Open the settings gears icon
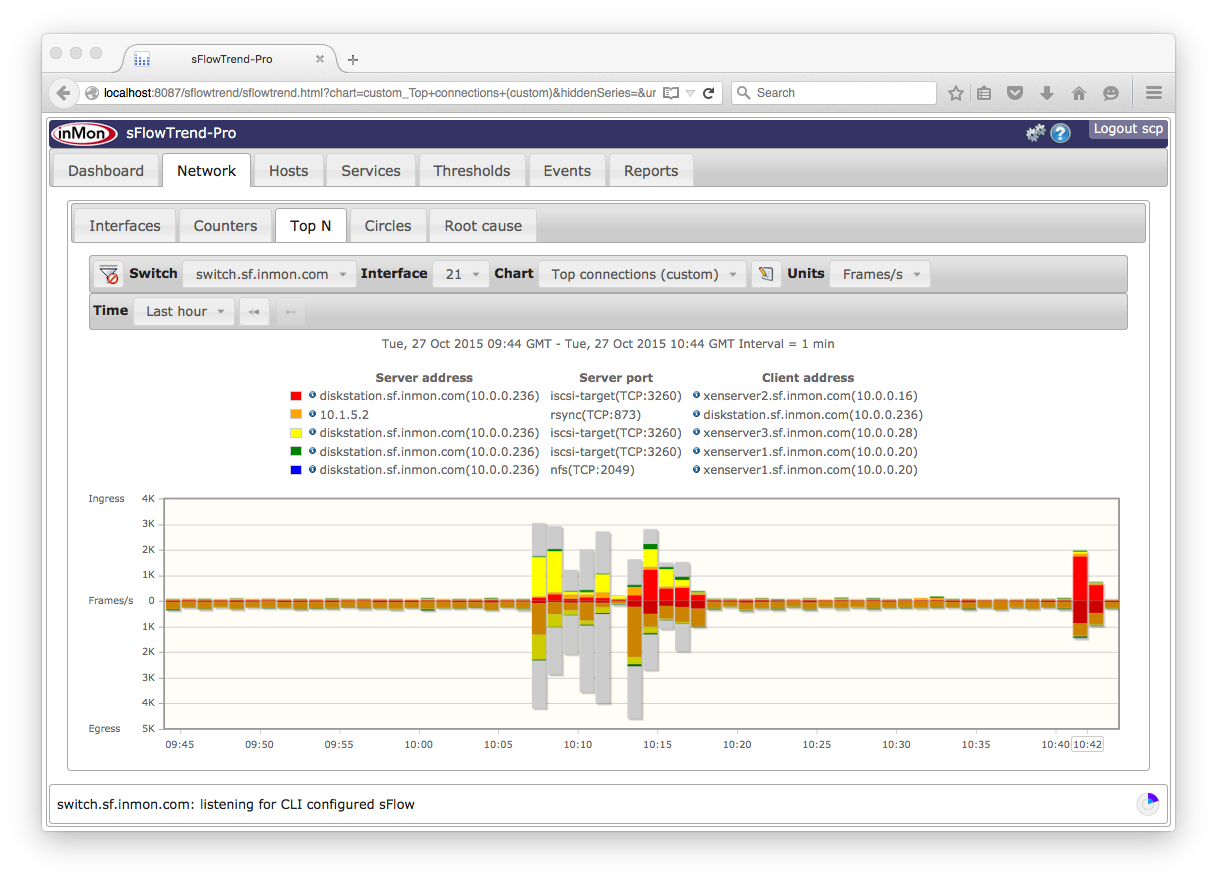1217x881 pixels. [1036, 133]
